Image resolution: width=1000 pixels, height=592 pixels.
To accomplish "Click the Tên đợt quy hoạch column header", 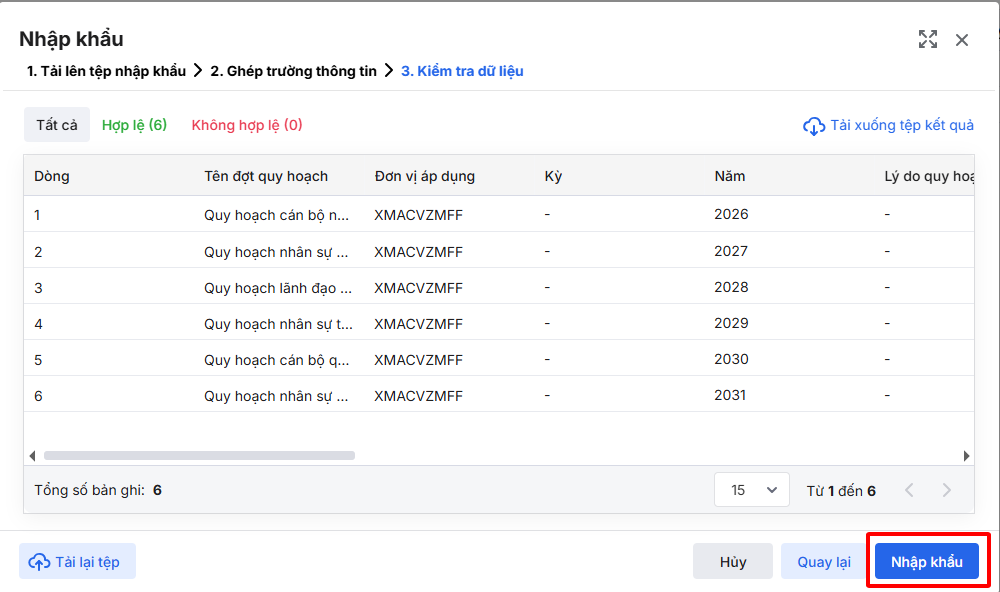I will point(266,176).
